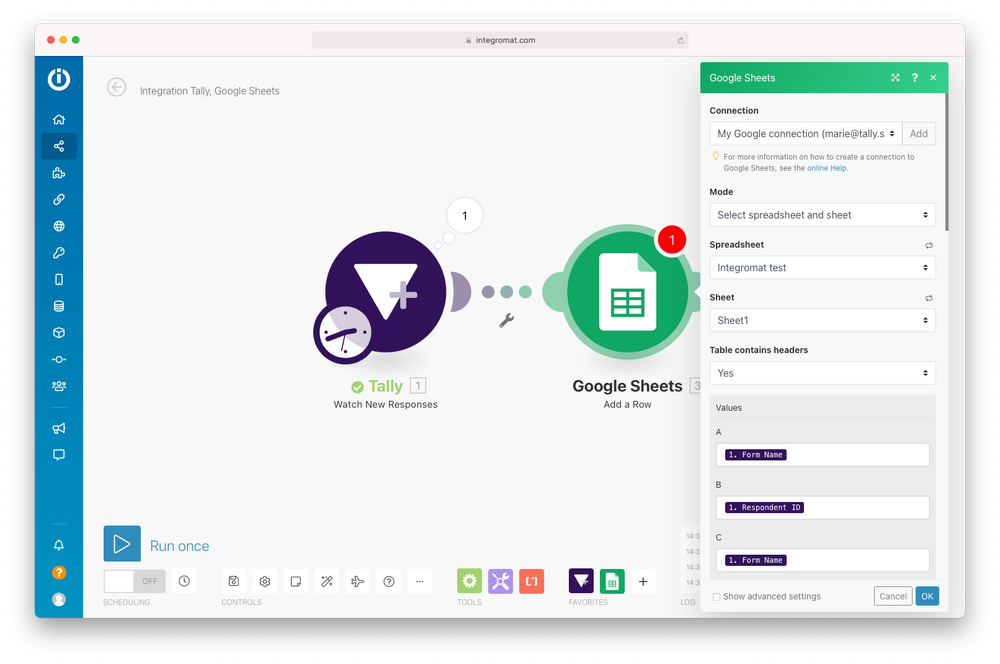Click the Cancel button
This screenshot has width=1000, height=664.
(x=893, y=596)
